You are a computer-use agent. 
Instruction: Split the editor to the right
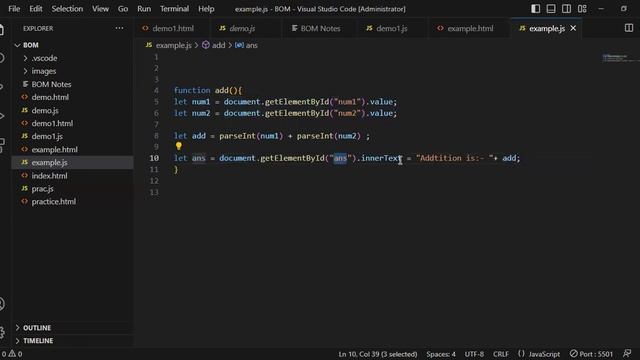[x=629, y=28]
